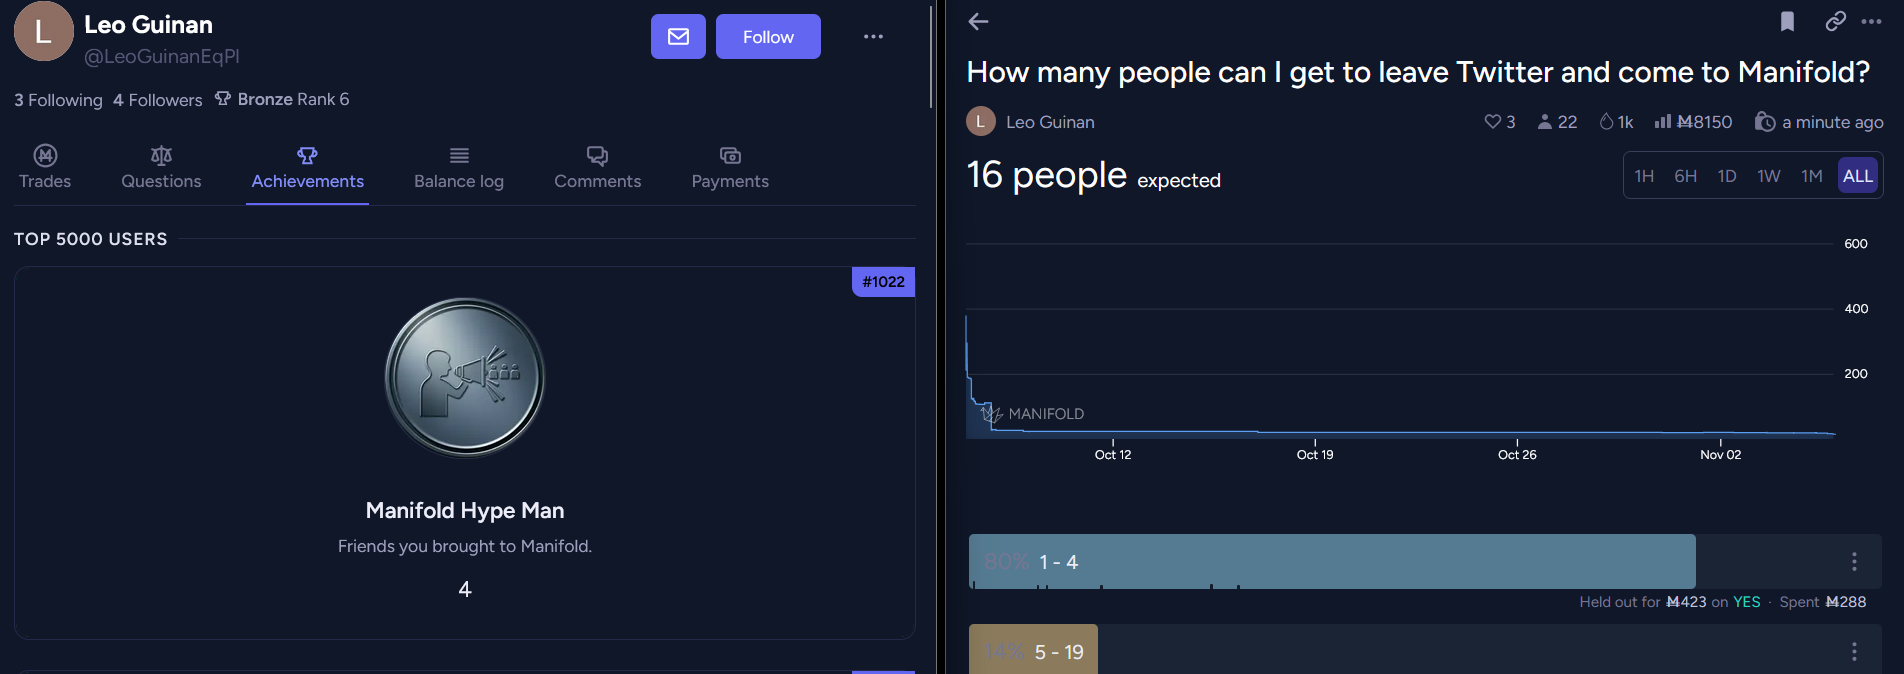Screen dimensions: 1904x674
Task: Click the 1k liquidity droplet icon
Action: pos(1606,122)
